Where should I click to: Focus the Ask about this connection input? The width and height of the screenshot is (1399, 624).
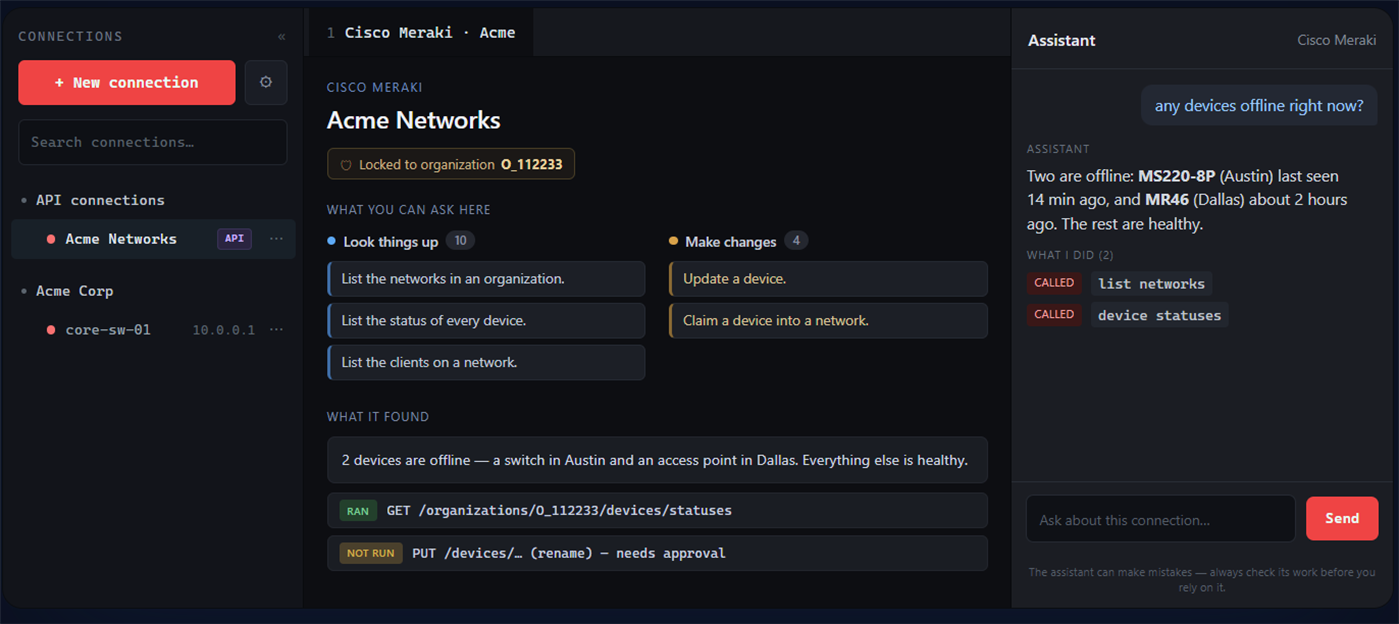[x=1161, y=519]
